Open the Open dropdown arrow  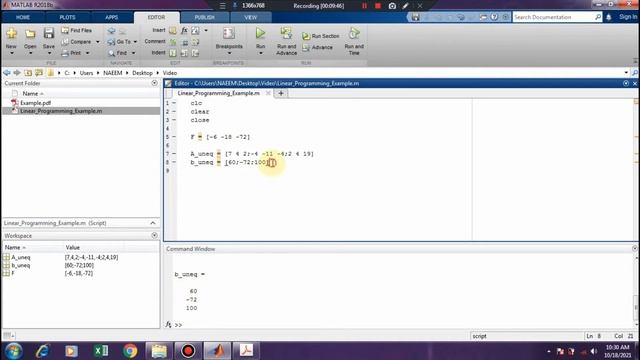pos(30,53)
